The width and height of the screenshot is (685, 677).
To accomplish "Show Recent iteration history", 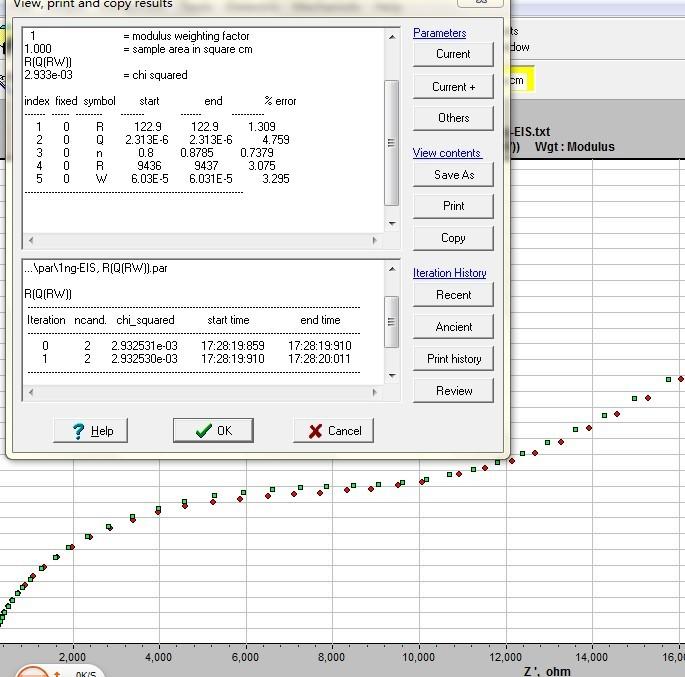I will (x=453, y=295).
